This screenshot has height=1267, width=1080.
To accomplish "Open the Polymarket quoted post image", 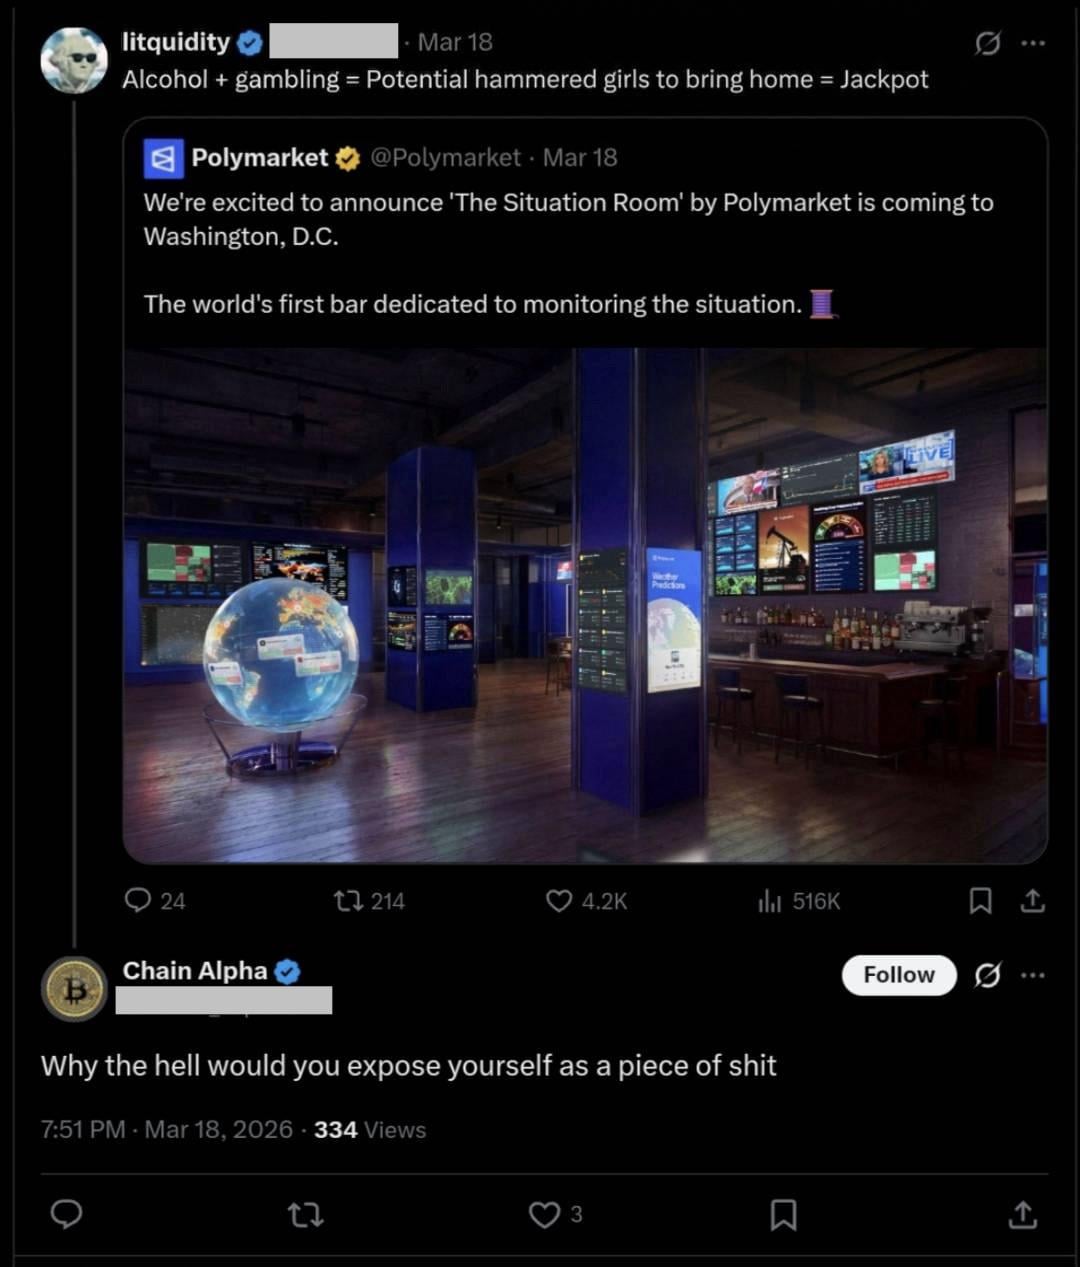I will [585, 605].
